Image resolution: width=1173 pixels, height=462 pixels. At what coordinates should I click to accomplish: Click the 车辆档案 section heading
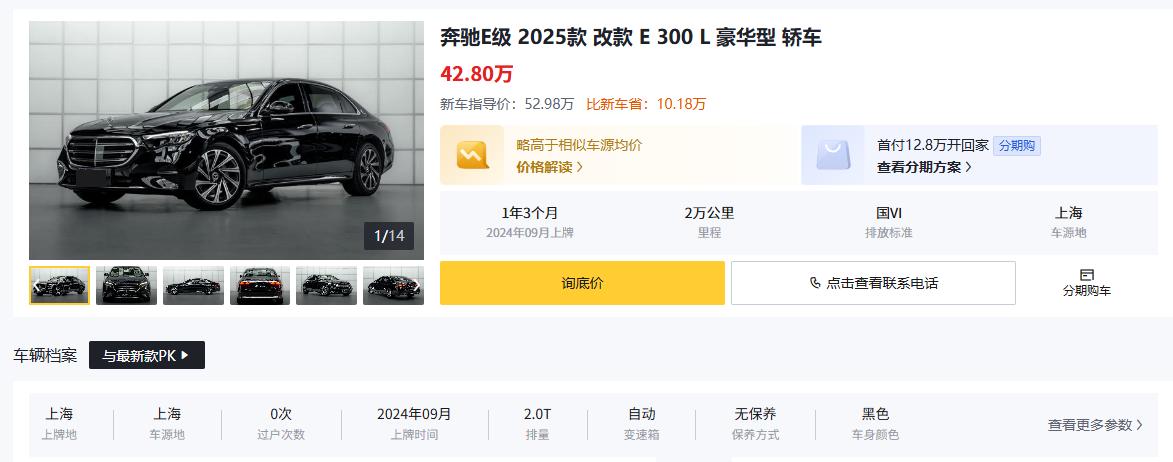[45, 355]
